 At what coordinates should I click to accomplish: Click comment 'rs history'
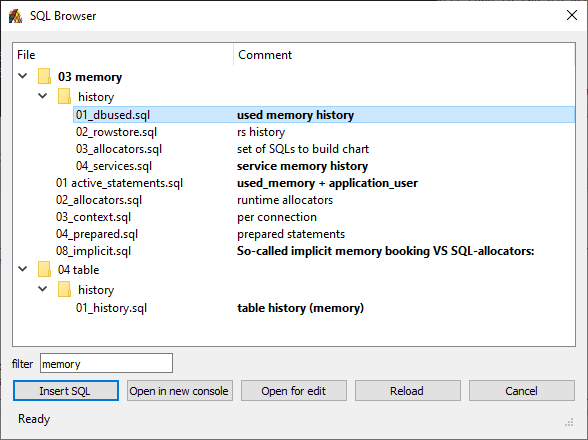point(261,132)
